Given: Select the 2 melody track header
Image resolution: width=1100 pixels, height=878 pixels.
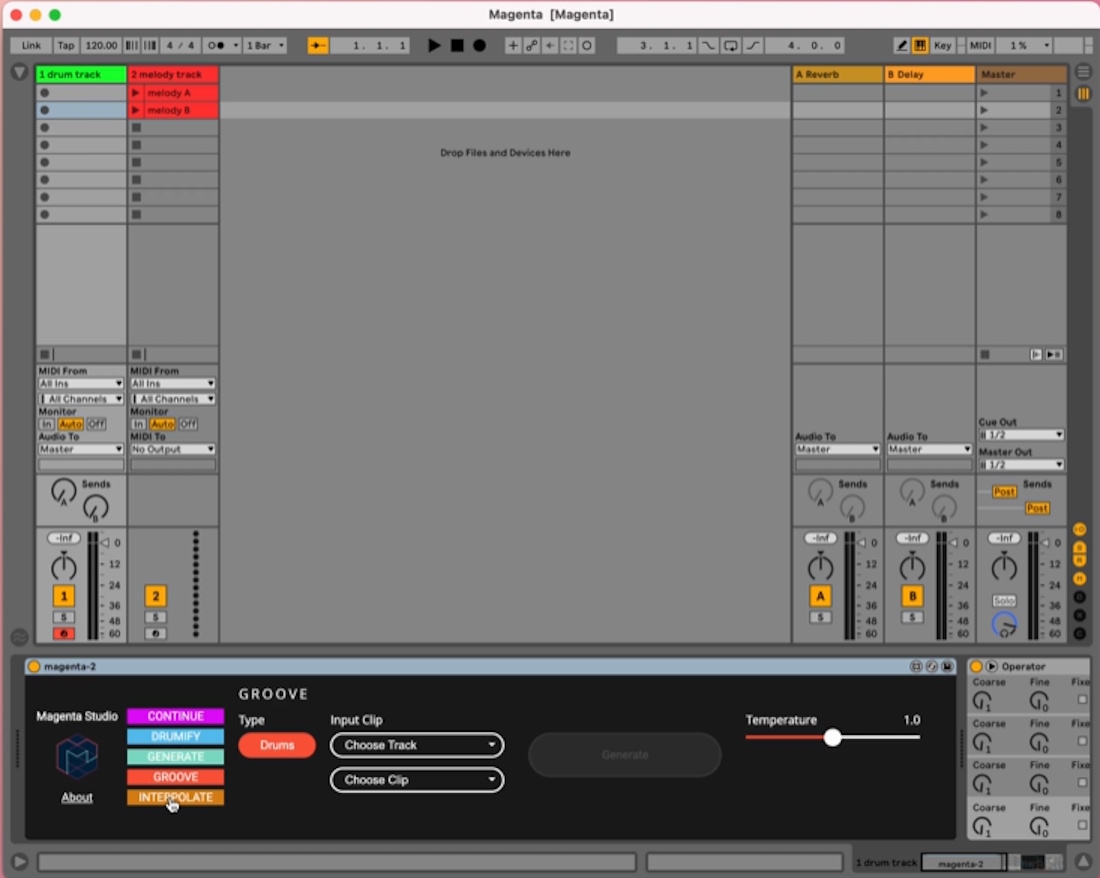Looking at the screenshot, I should pyautogui.click(x=173, y=74).
